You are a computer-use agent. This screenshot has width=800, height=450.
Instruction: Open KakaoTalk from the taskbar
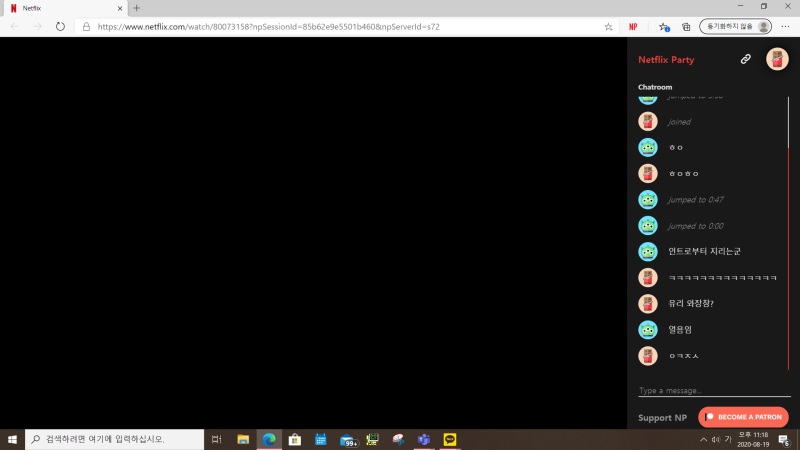click(449, 439)
